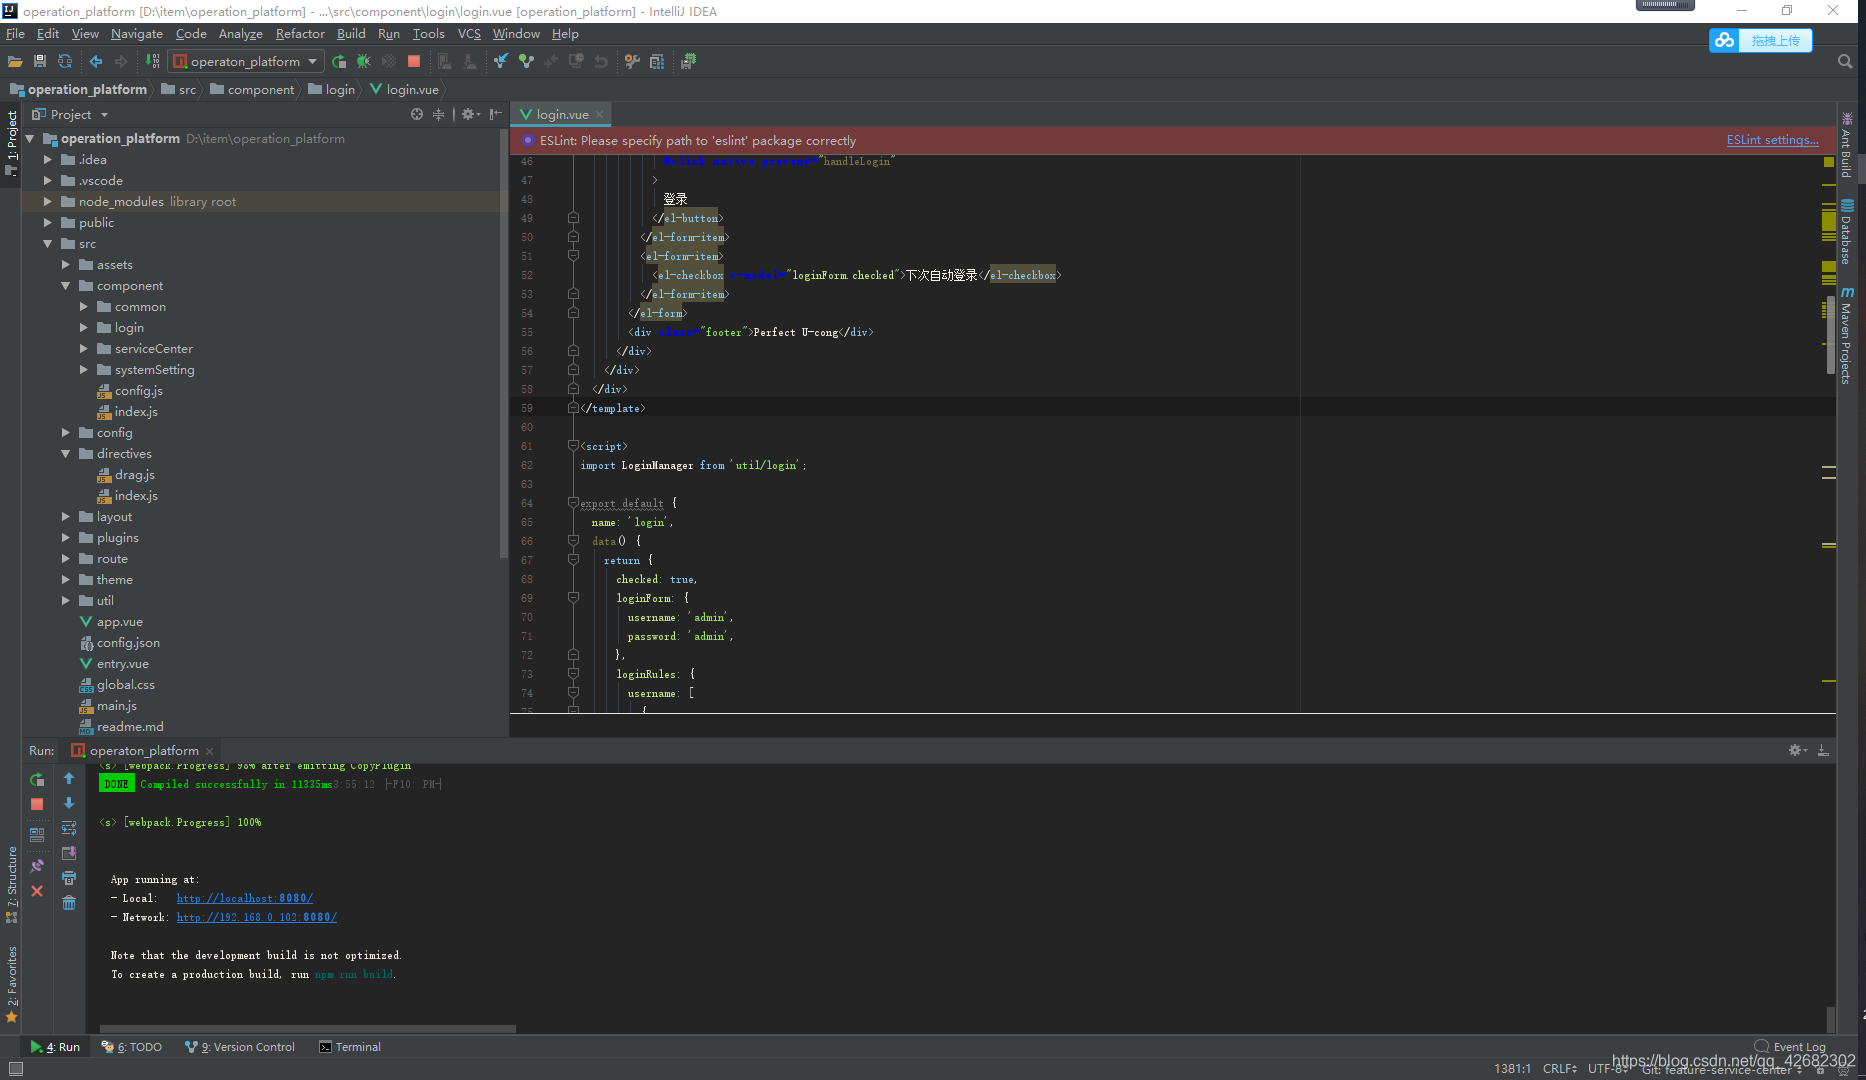
Task: Open operaton_platform run configuration dropdown
Action: [x=246, y=61]
